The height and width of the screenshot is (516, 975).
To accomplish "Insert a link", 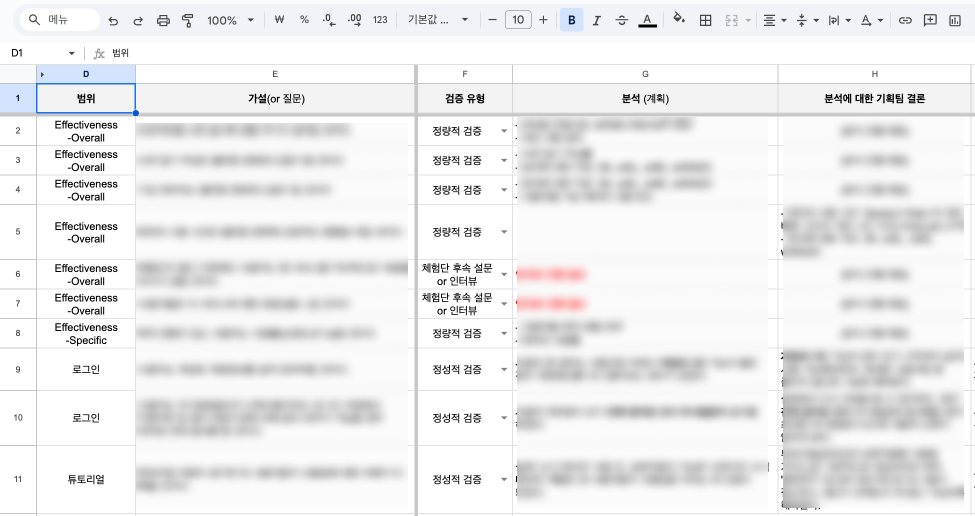I will click(905, 20).
